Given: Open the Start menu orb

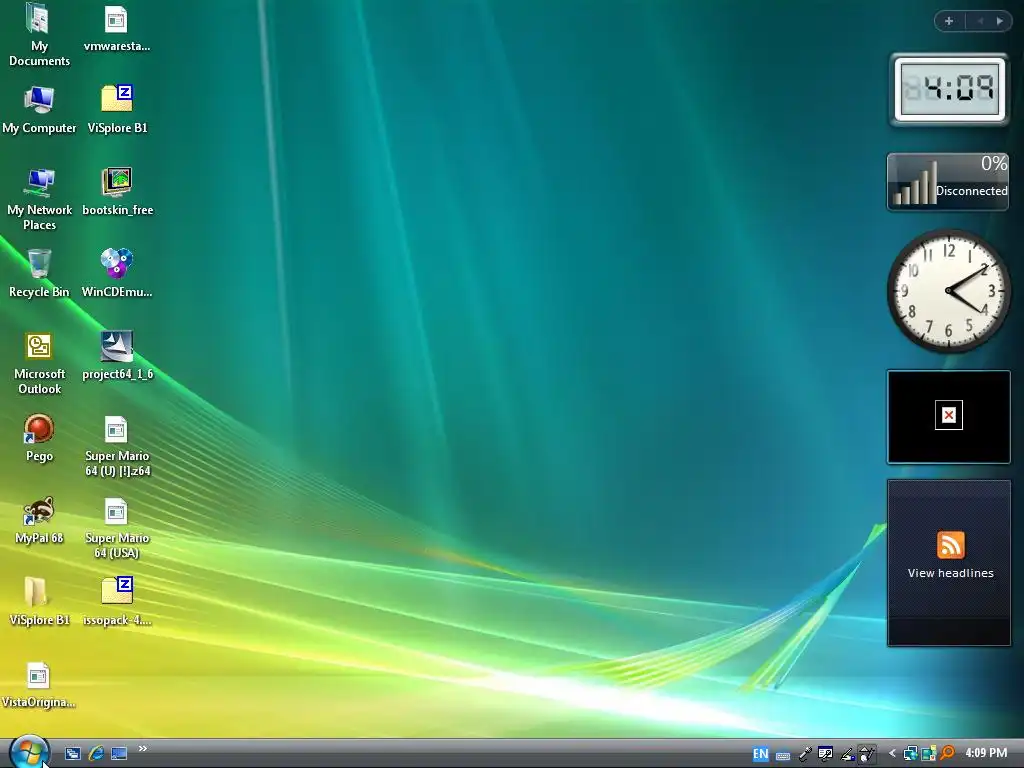Looking at the screenshot, I should click(x=29, y=752).
